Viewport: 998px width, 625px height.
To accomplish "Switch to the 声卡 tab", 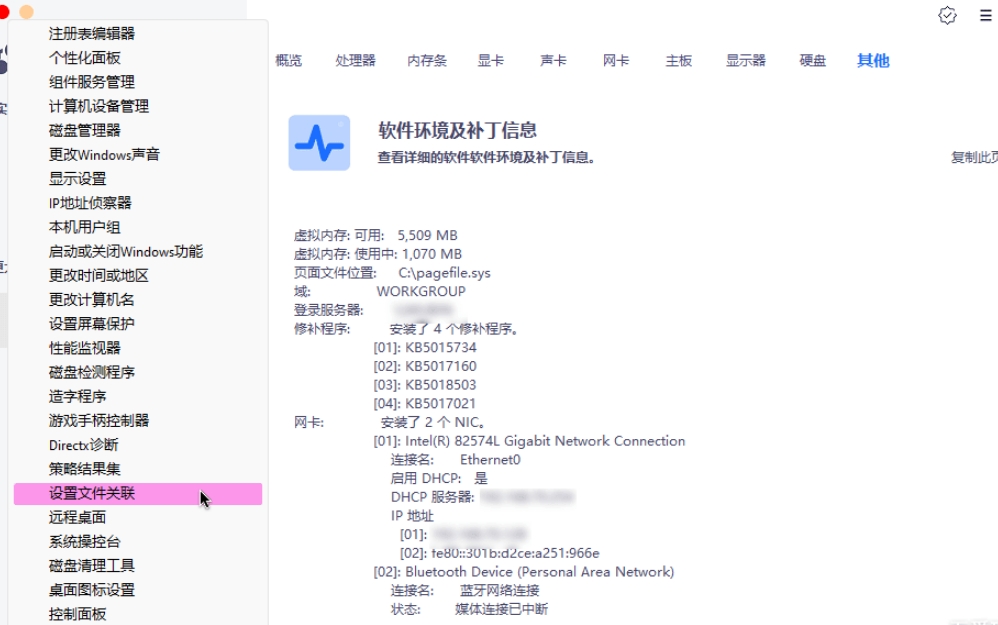I will (553, 60).
